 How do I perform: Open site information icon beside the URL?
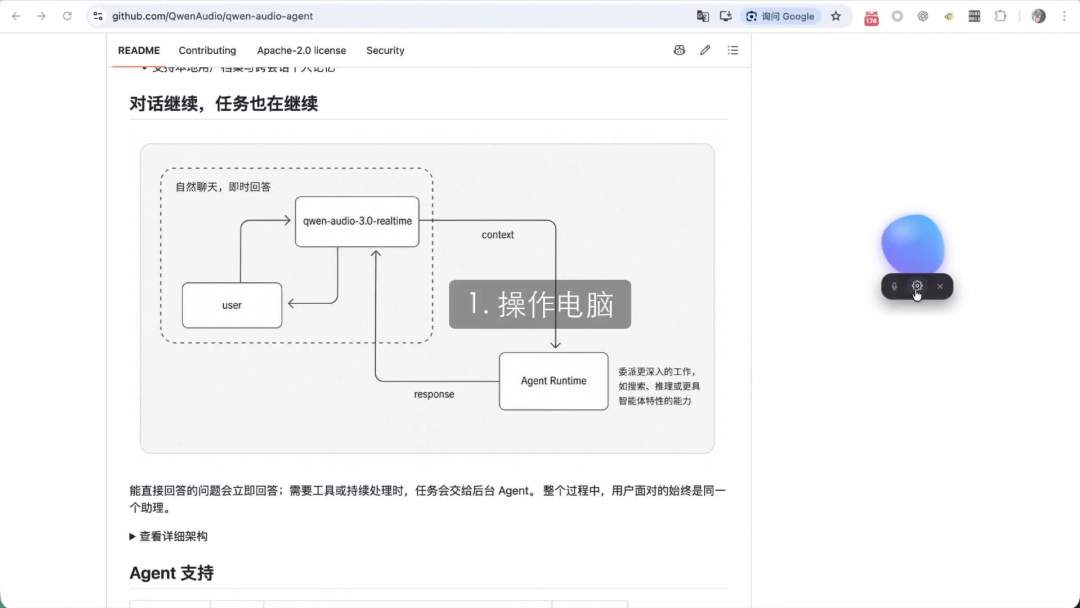pyautogui.click(x=98, y=16)
